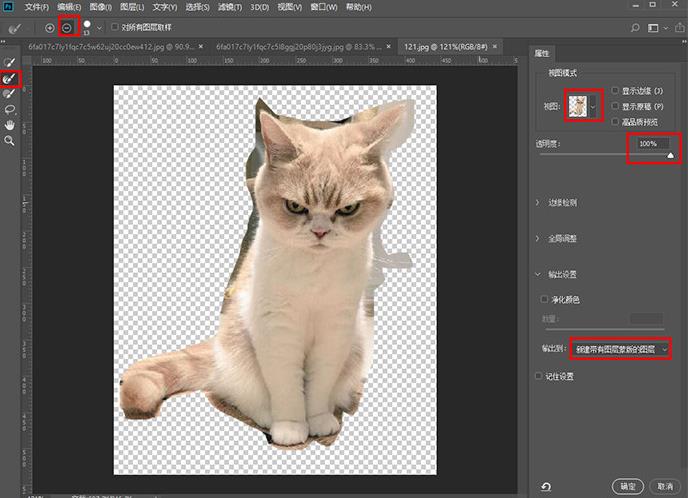Open the 编辑(E) menu

coord(69,7)
